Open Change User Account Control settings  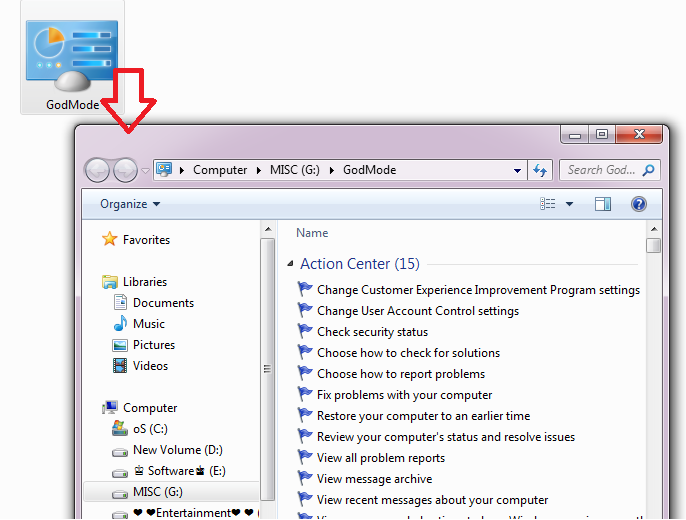[418, 311]
